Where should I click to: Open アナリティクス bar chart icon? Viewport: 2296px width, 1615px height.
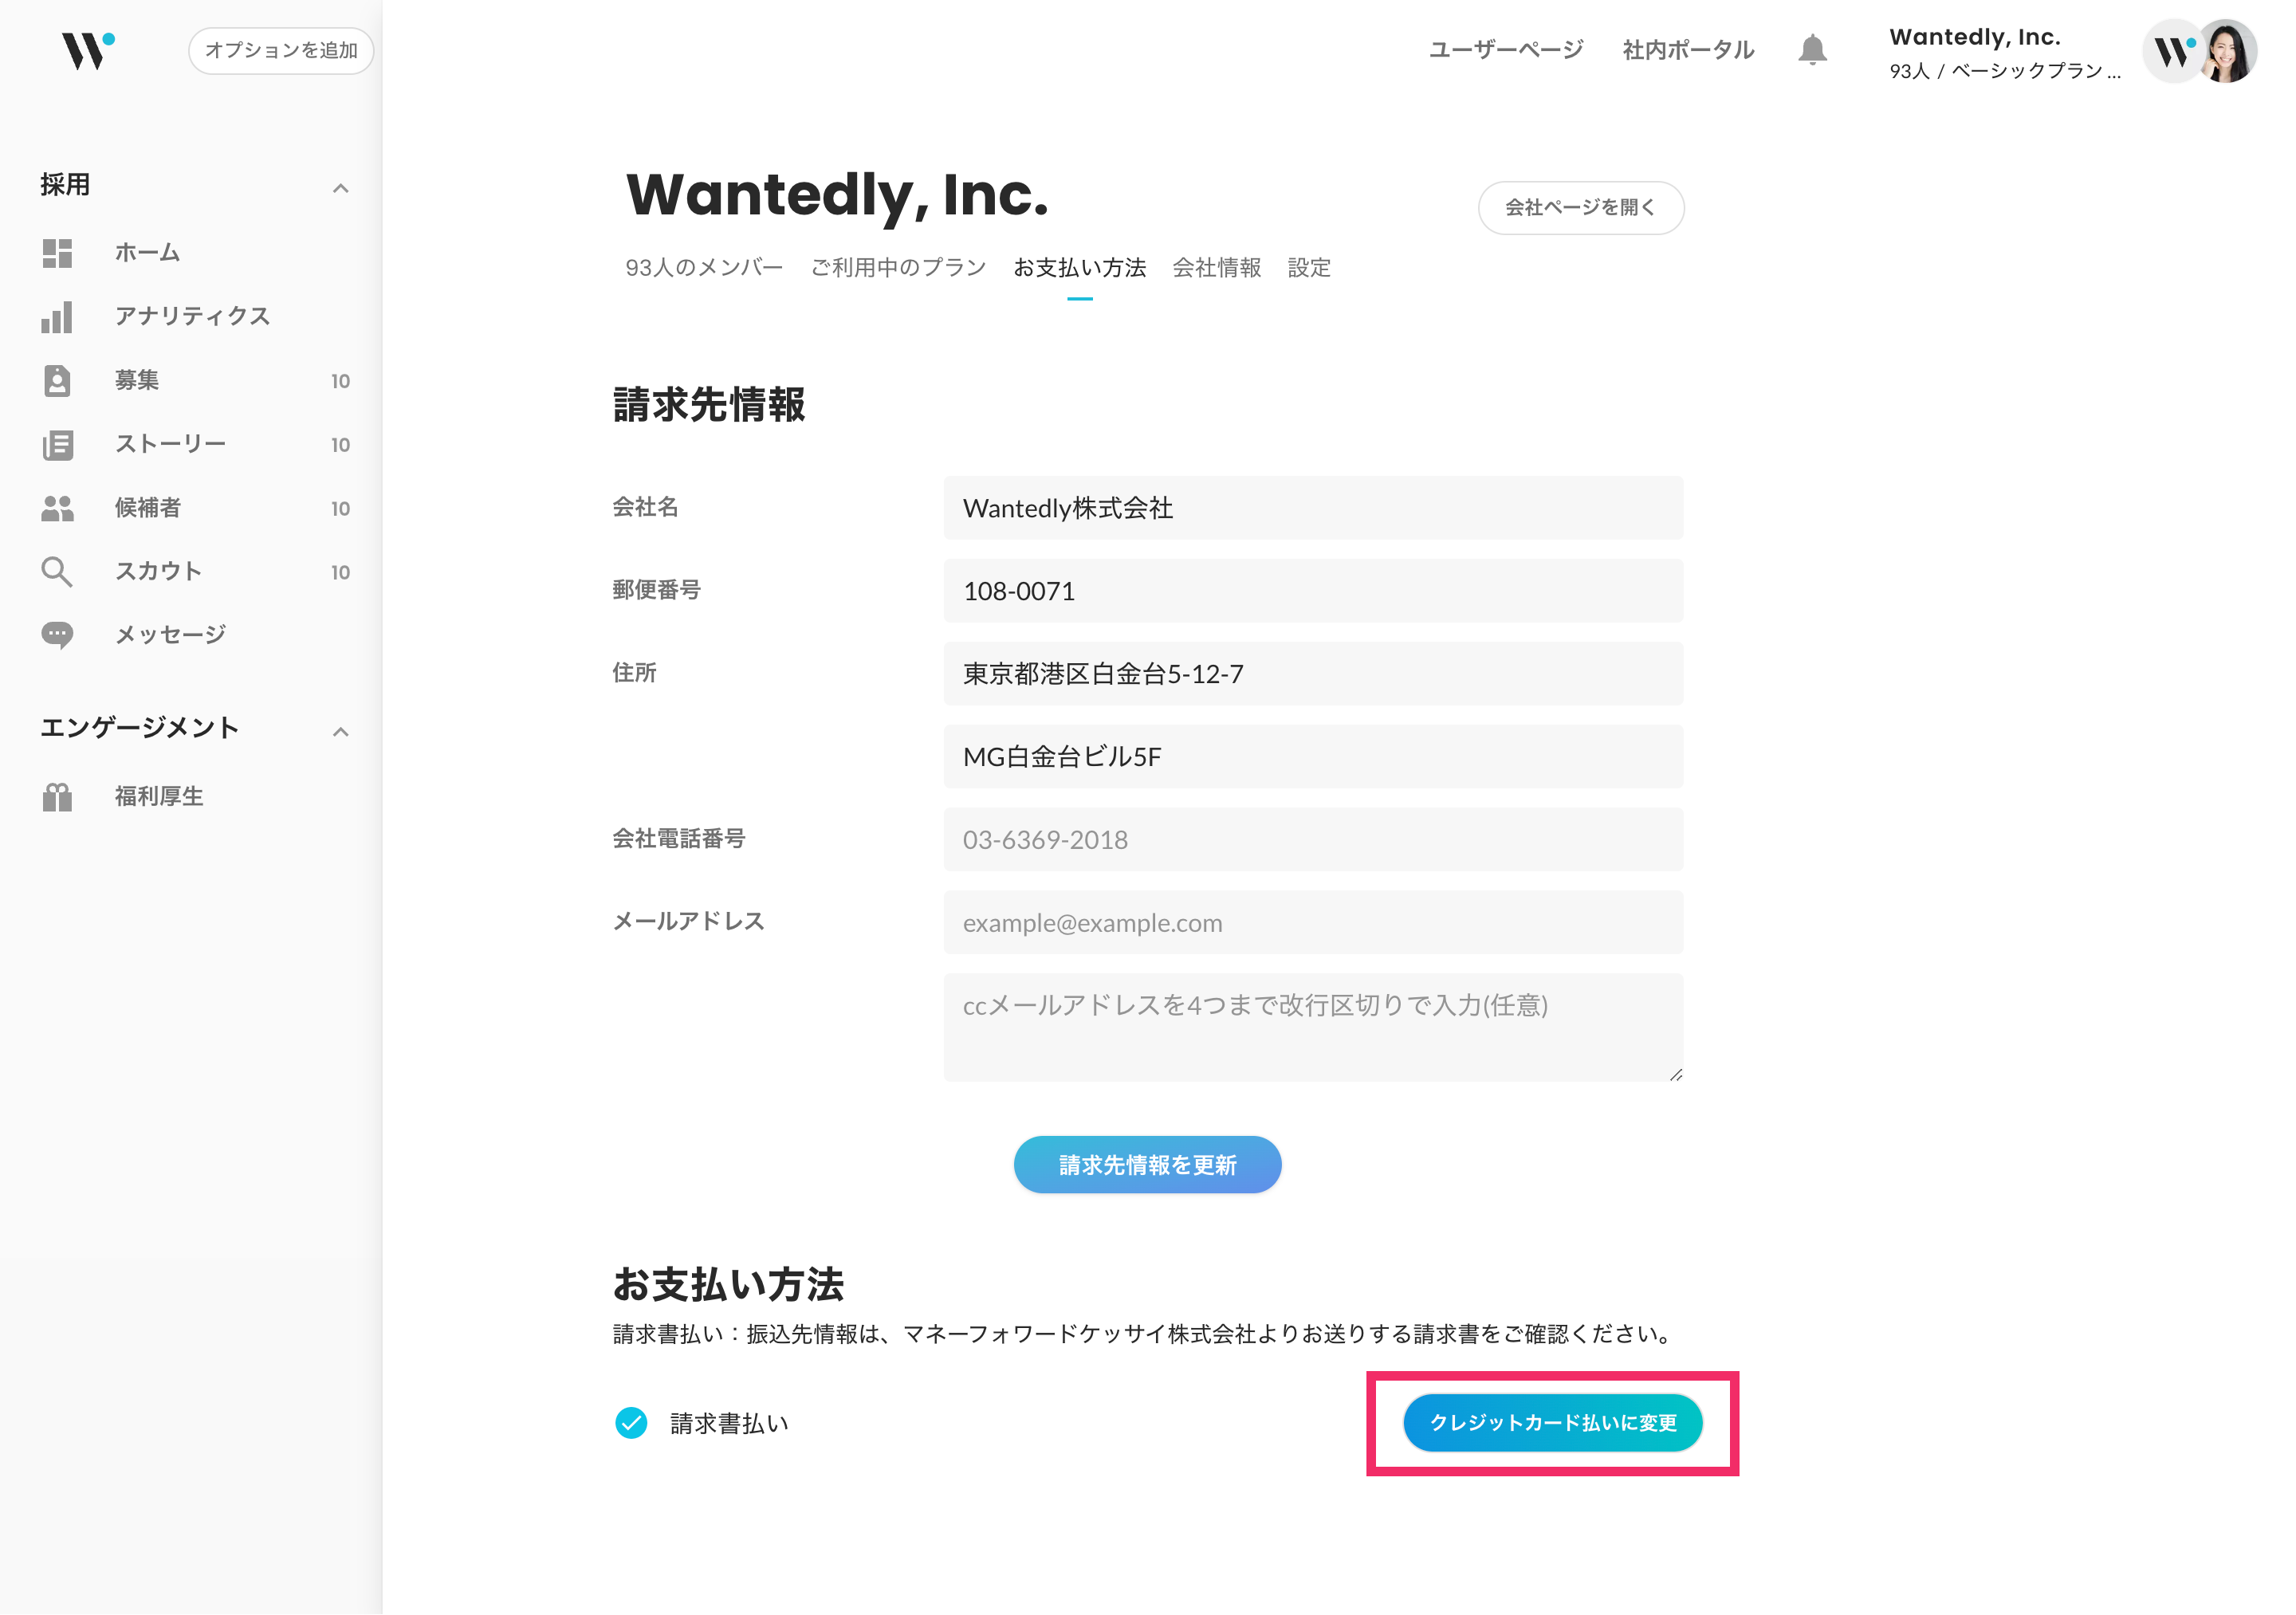[57, 317]
